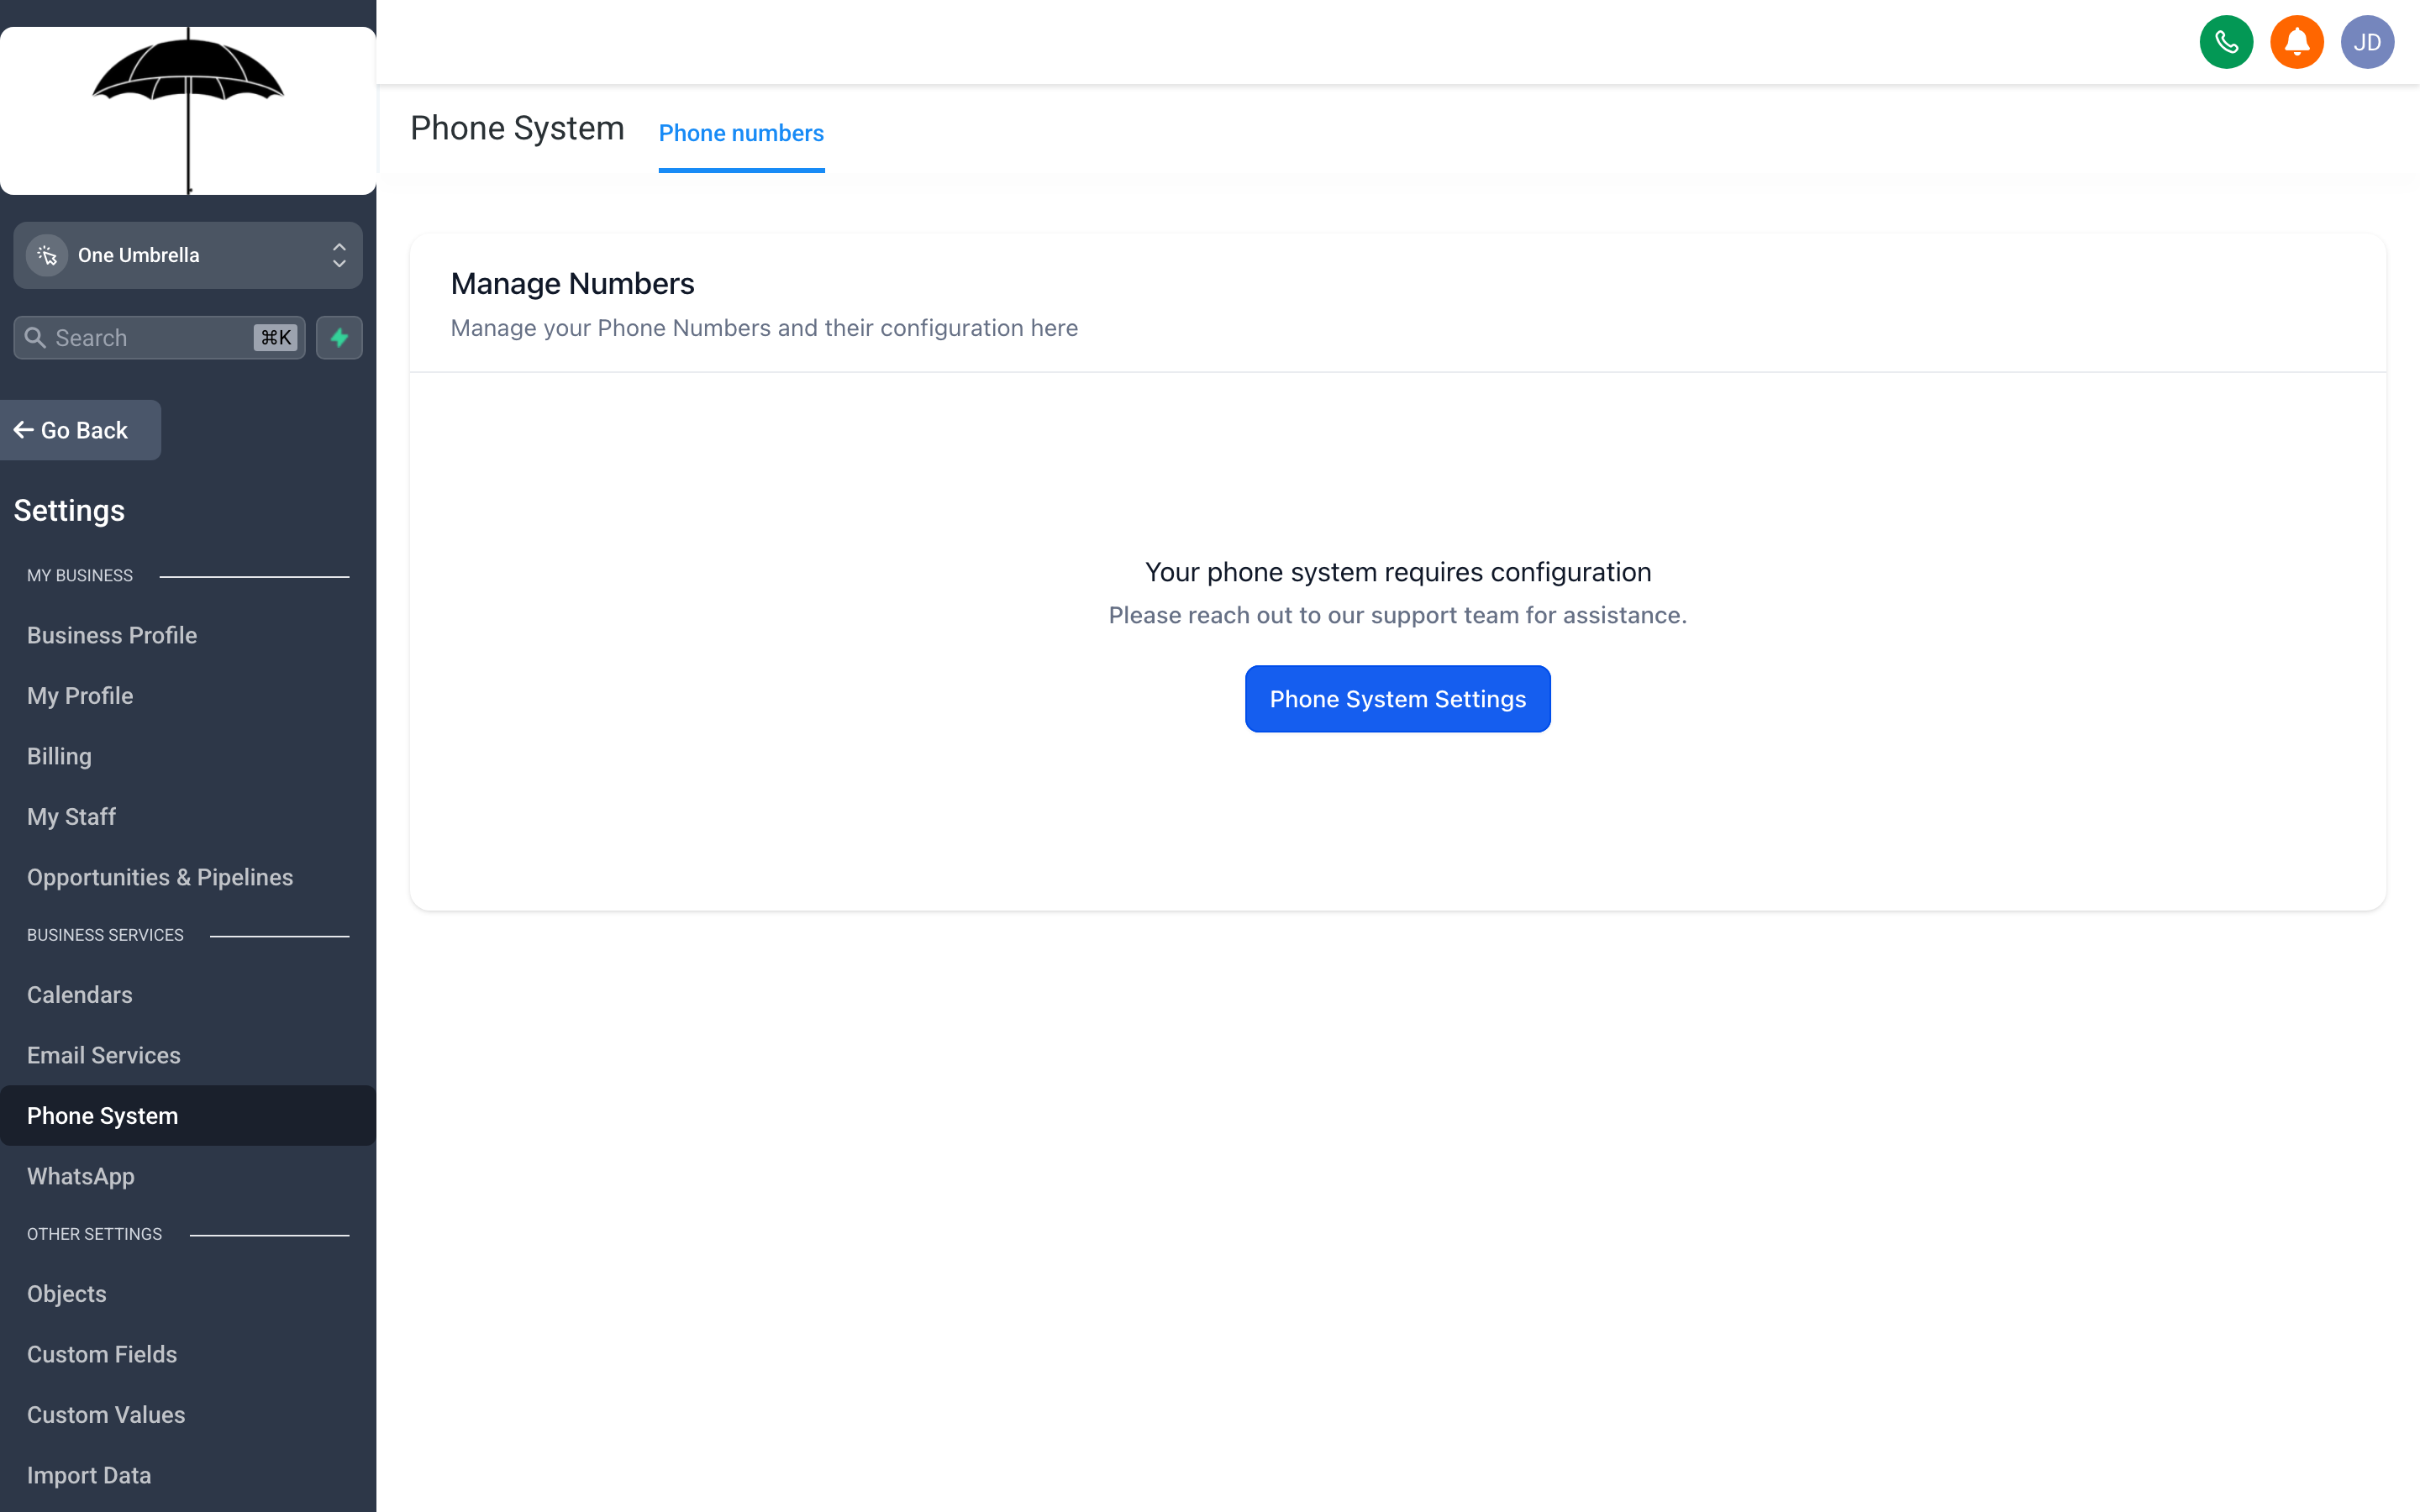Open Custom Values settings
Image resolution: width=2420 pixels, height=1512 pixels.
(x=188, y=1415)
